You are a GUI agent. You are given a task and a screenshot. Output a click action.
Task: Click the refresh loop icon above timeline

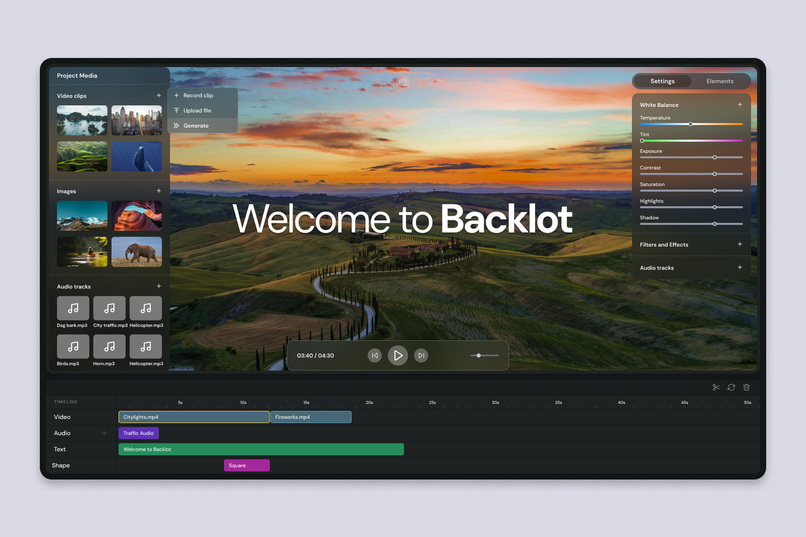[731, 387]
